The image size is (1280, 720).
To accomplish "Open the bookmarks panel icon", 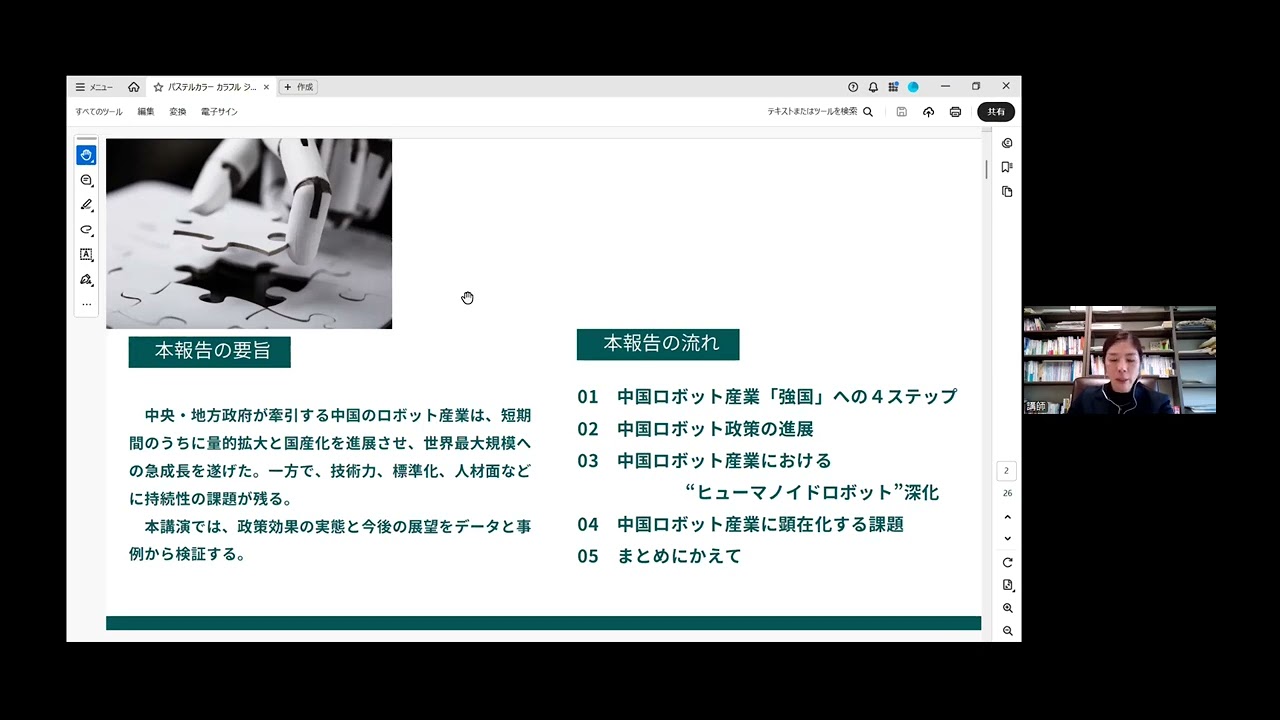I will [x=1007, y=167].
